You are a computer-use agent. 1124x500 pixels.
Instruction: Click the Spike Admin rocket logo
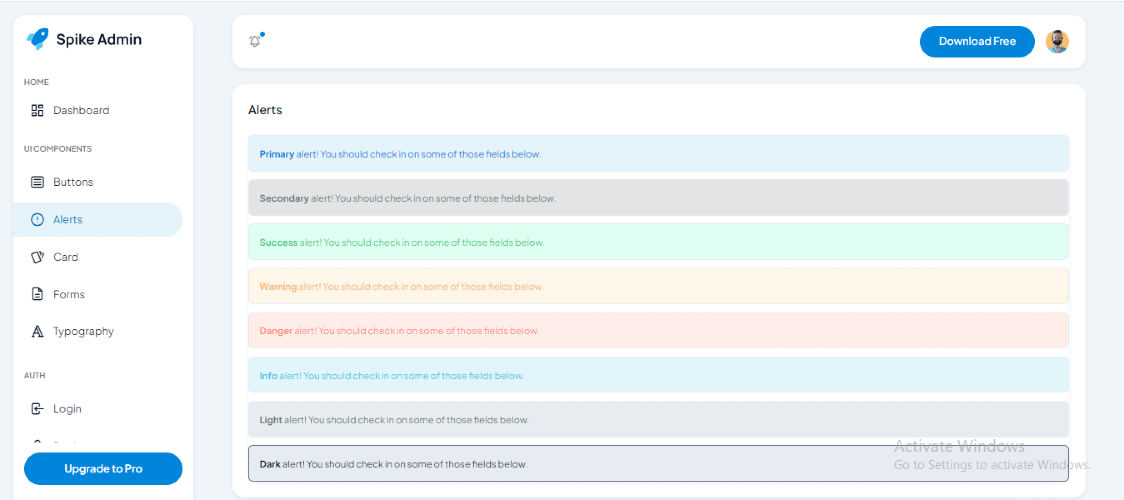(x=37, y=39)
